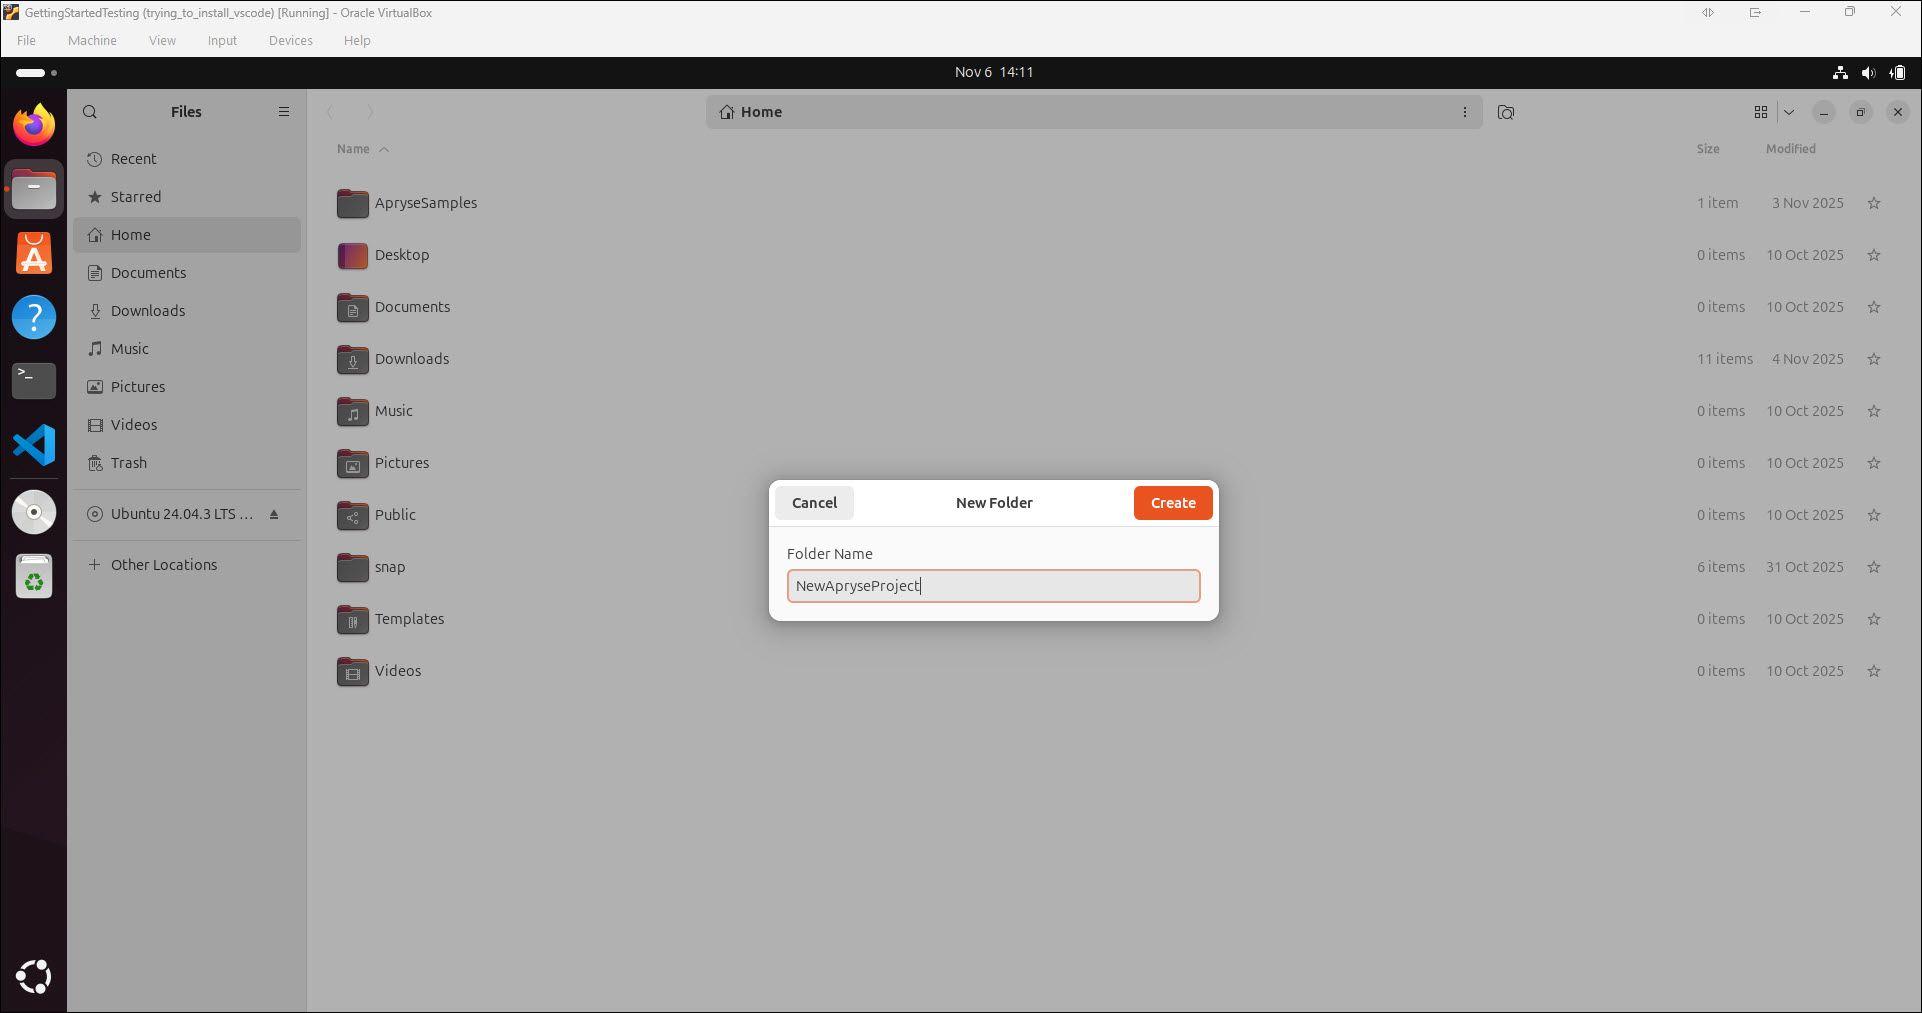Launch Visual Studio Code from the dock
Screen dimensions: 1922x1013
34,445
